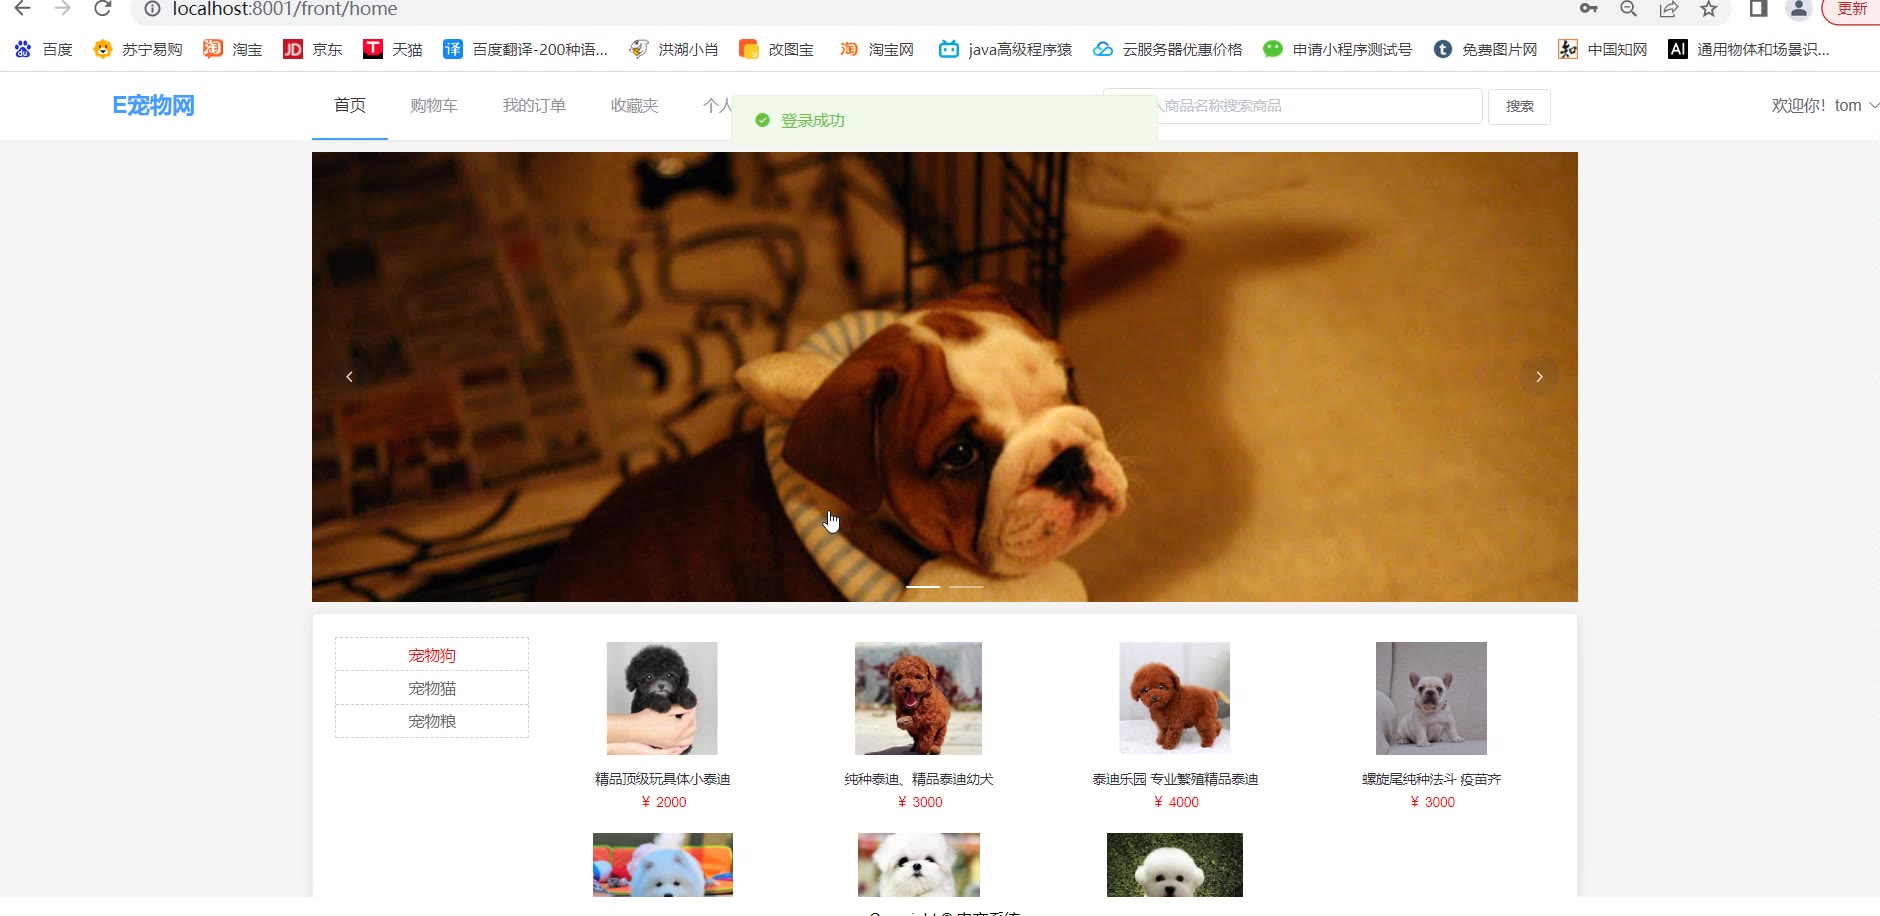
Task: Open the 京东 bookmark
Action: pyautogui.click(x=313, y=49)
